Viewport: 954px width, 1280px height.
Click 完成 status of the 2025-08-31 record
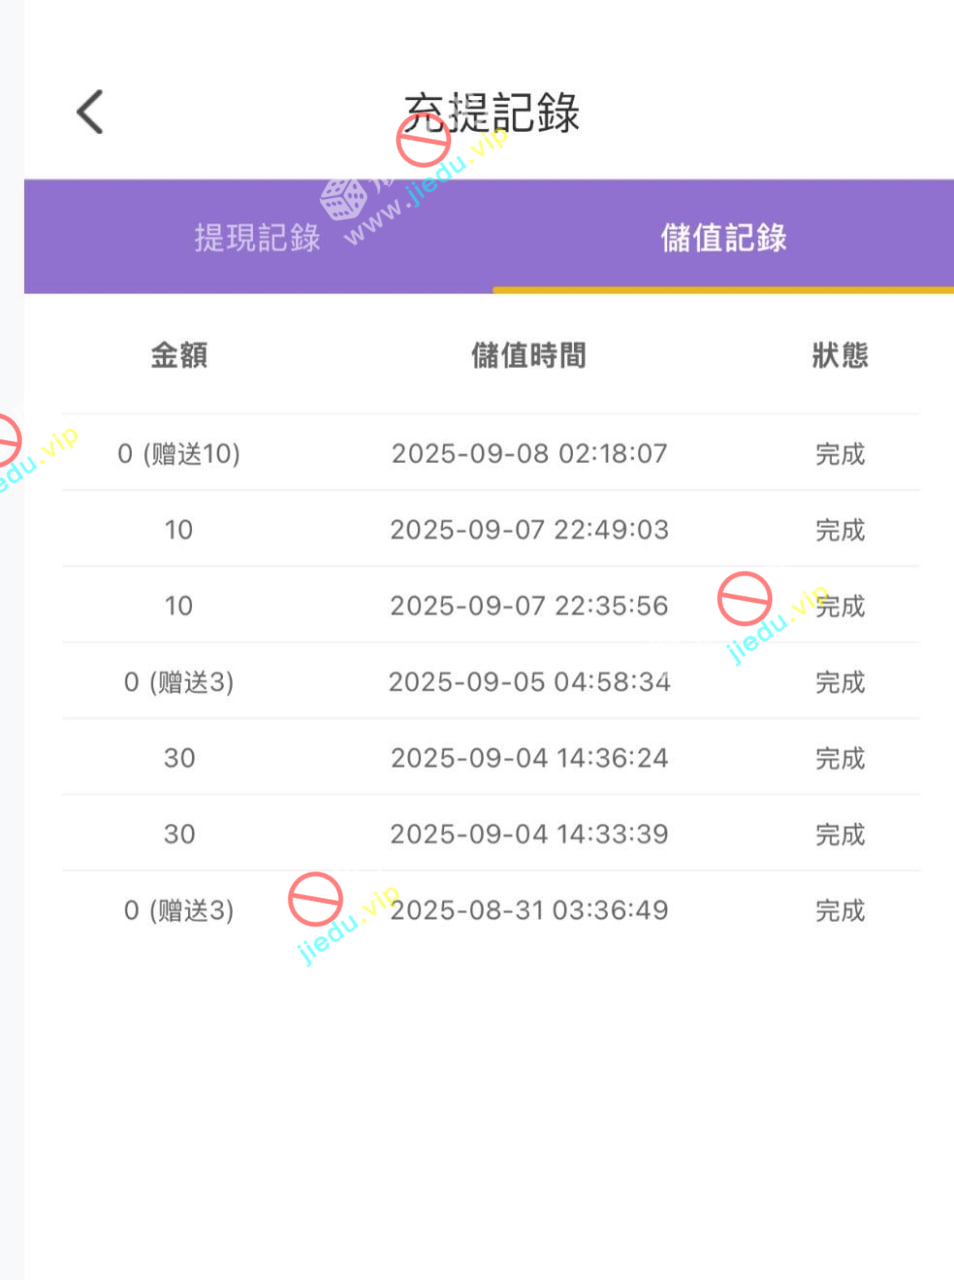[840, 910]
